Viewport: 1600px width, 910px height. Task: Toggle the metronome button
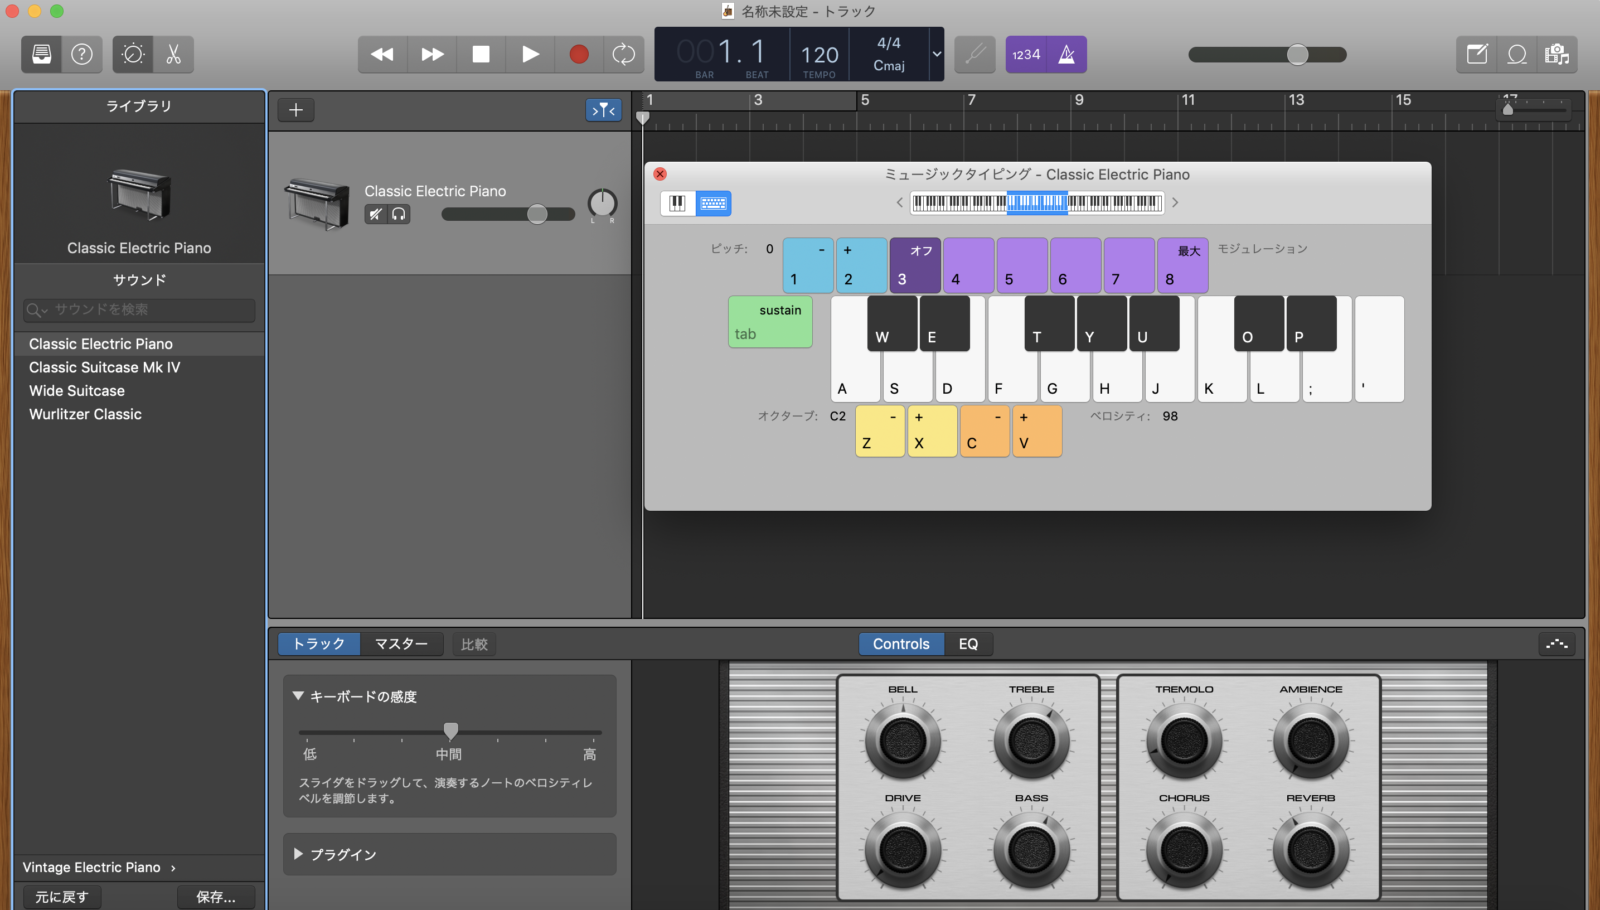pyautogui.click(x=1067, y=54)
